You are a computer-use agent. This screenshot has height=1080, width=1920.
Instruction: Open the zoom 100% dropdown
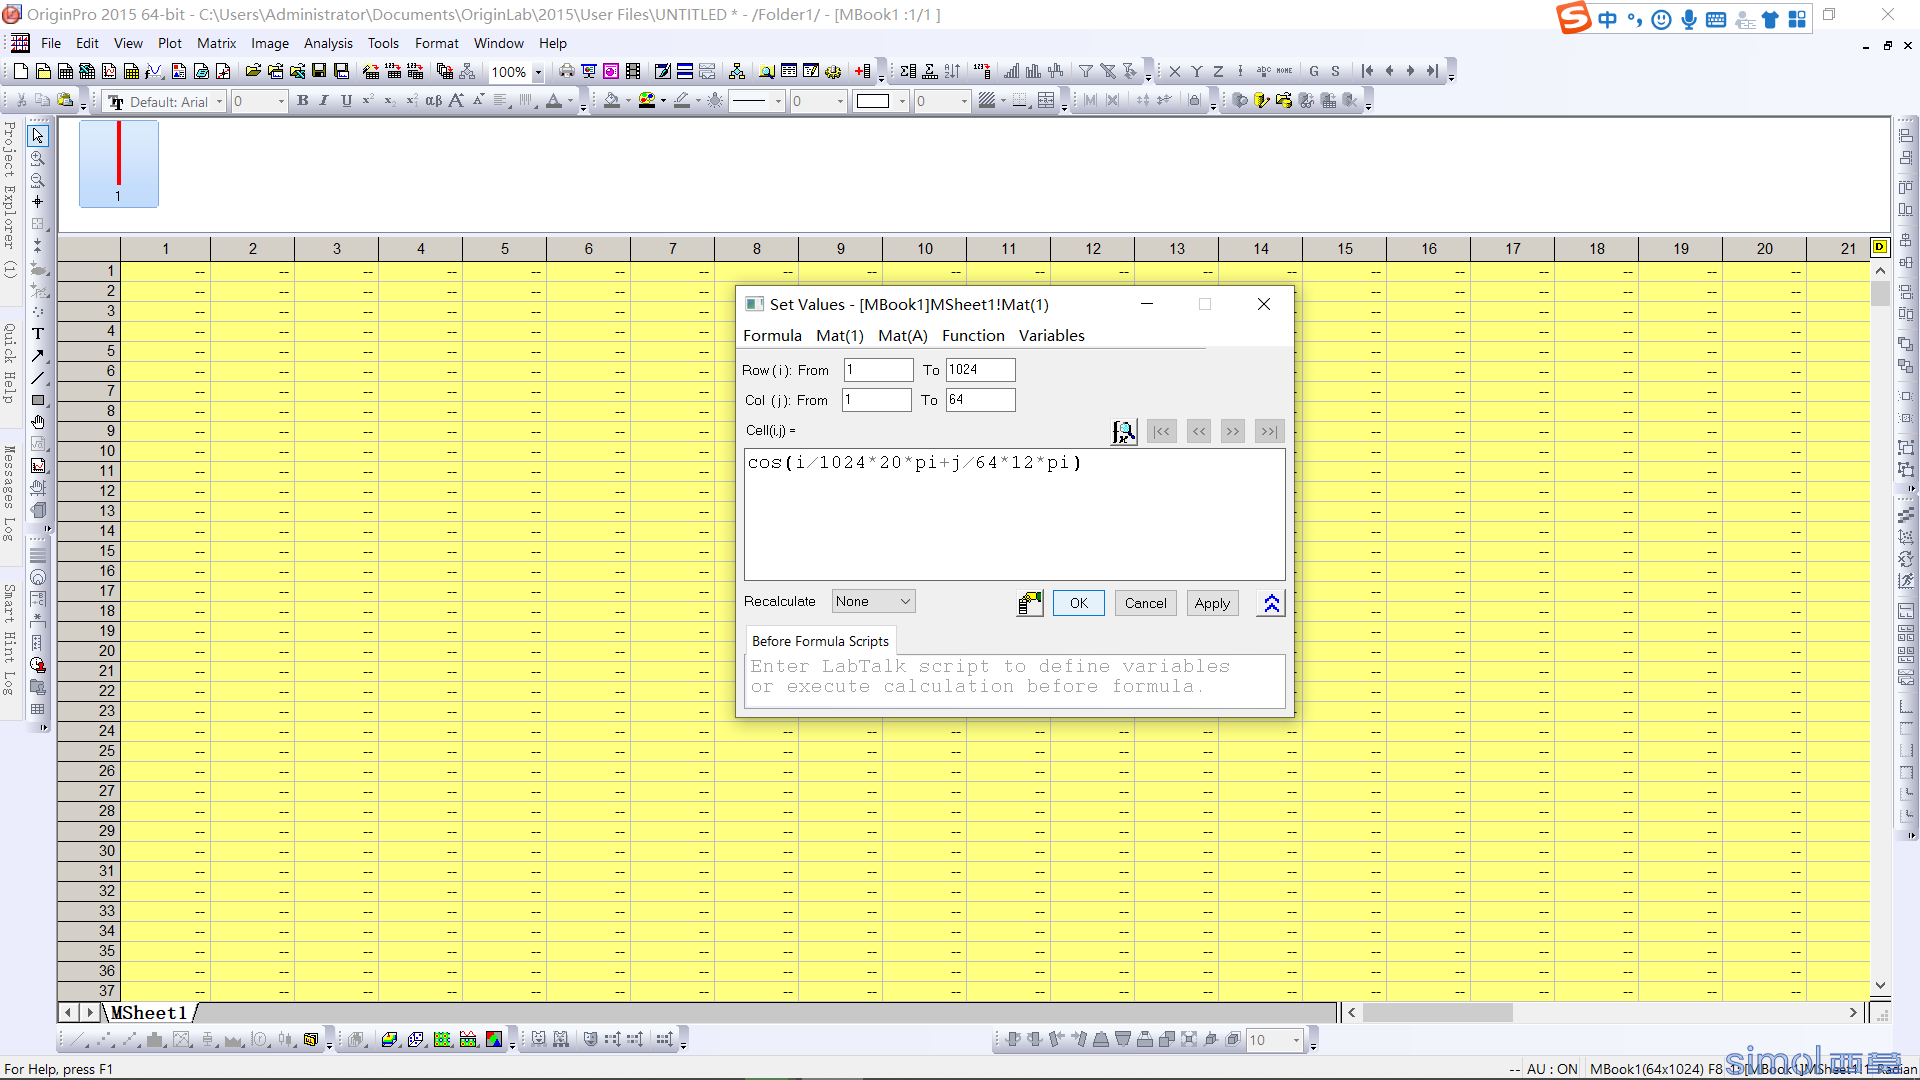pyautogui.click(x=538, y=72)
